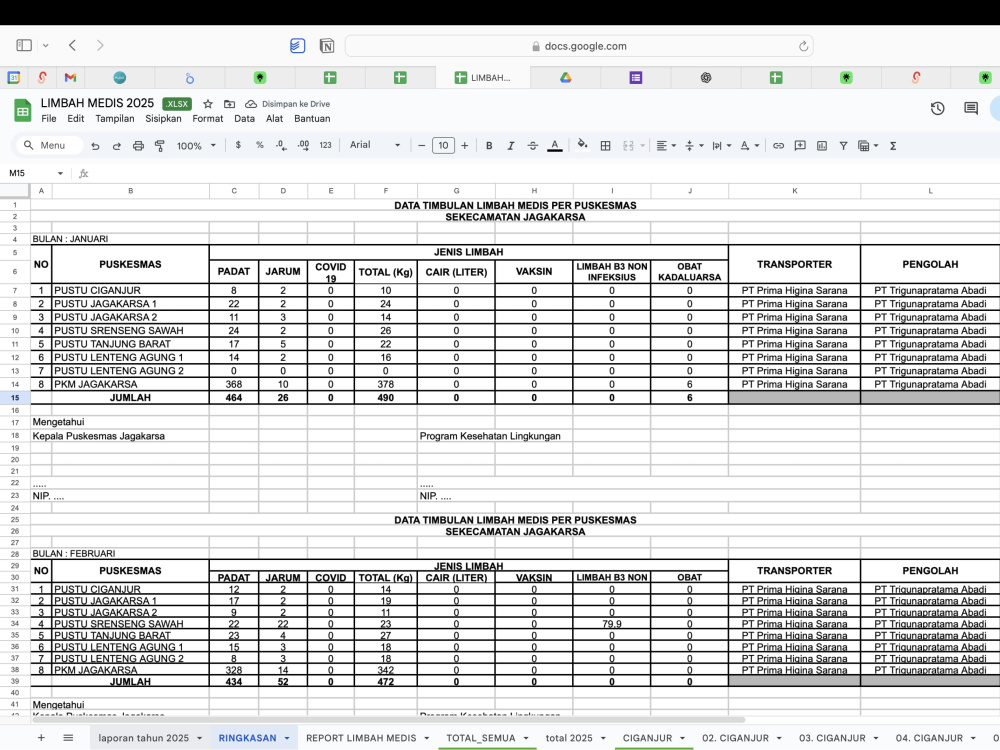Screen dimensions: 1000x750
Task: Reload page in Safari address bar
Action: click(803, 46)
